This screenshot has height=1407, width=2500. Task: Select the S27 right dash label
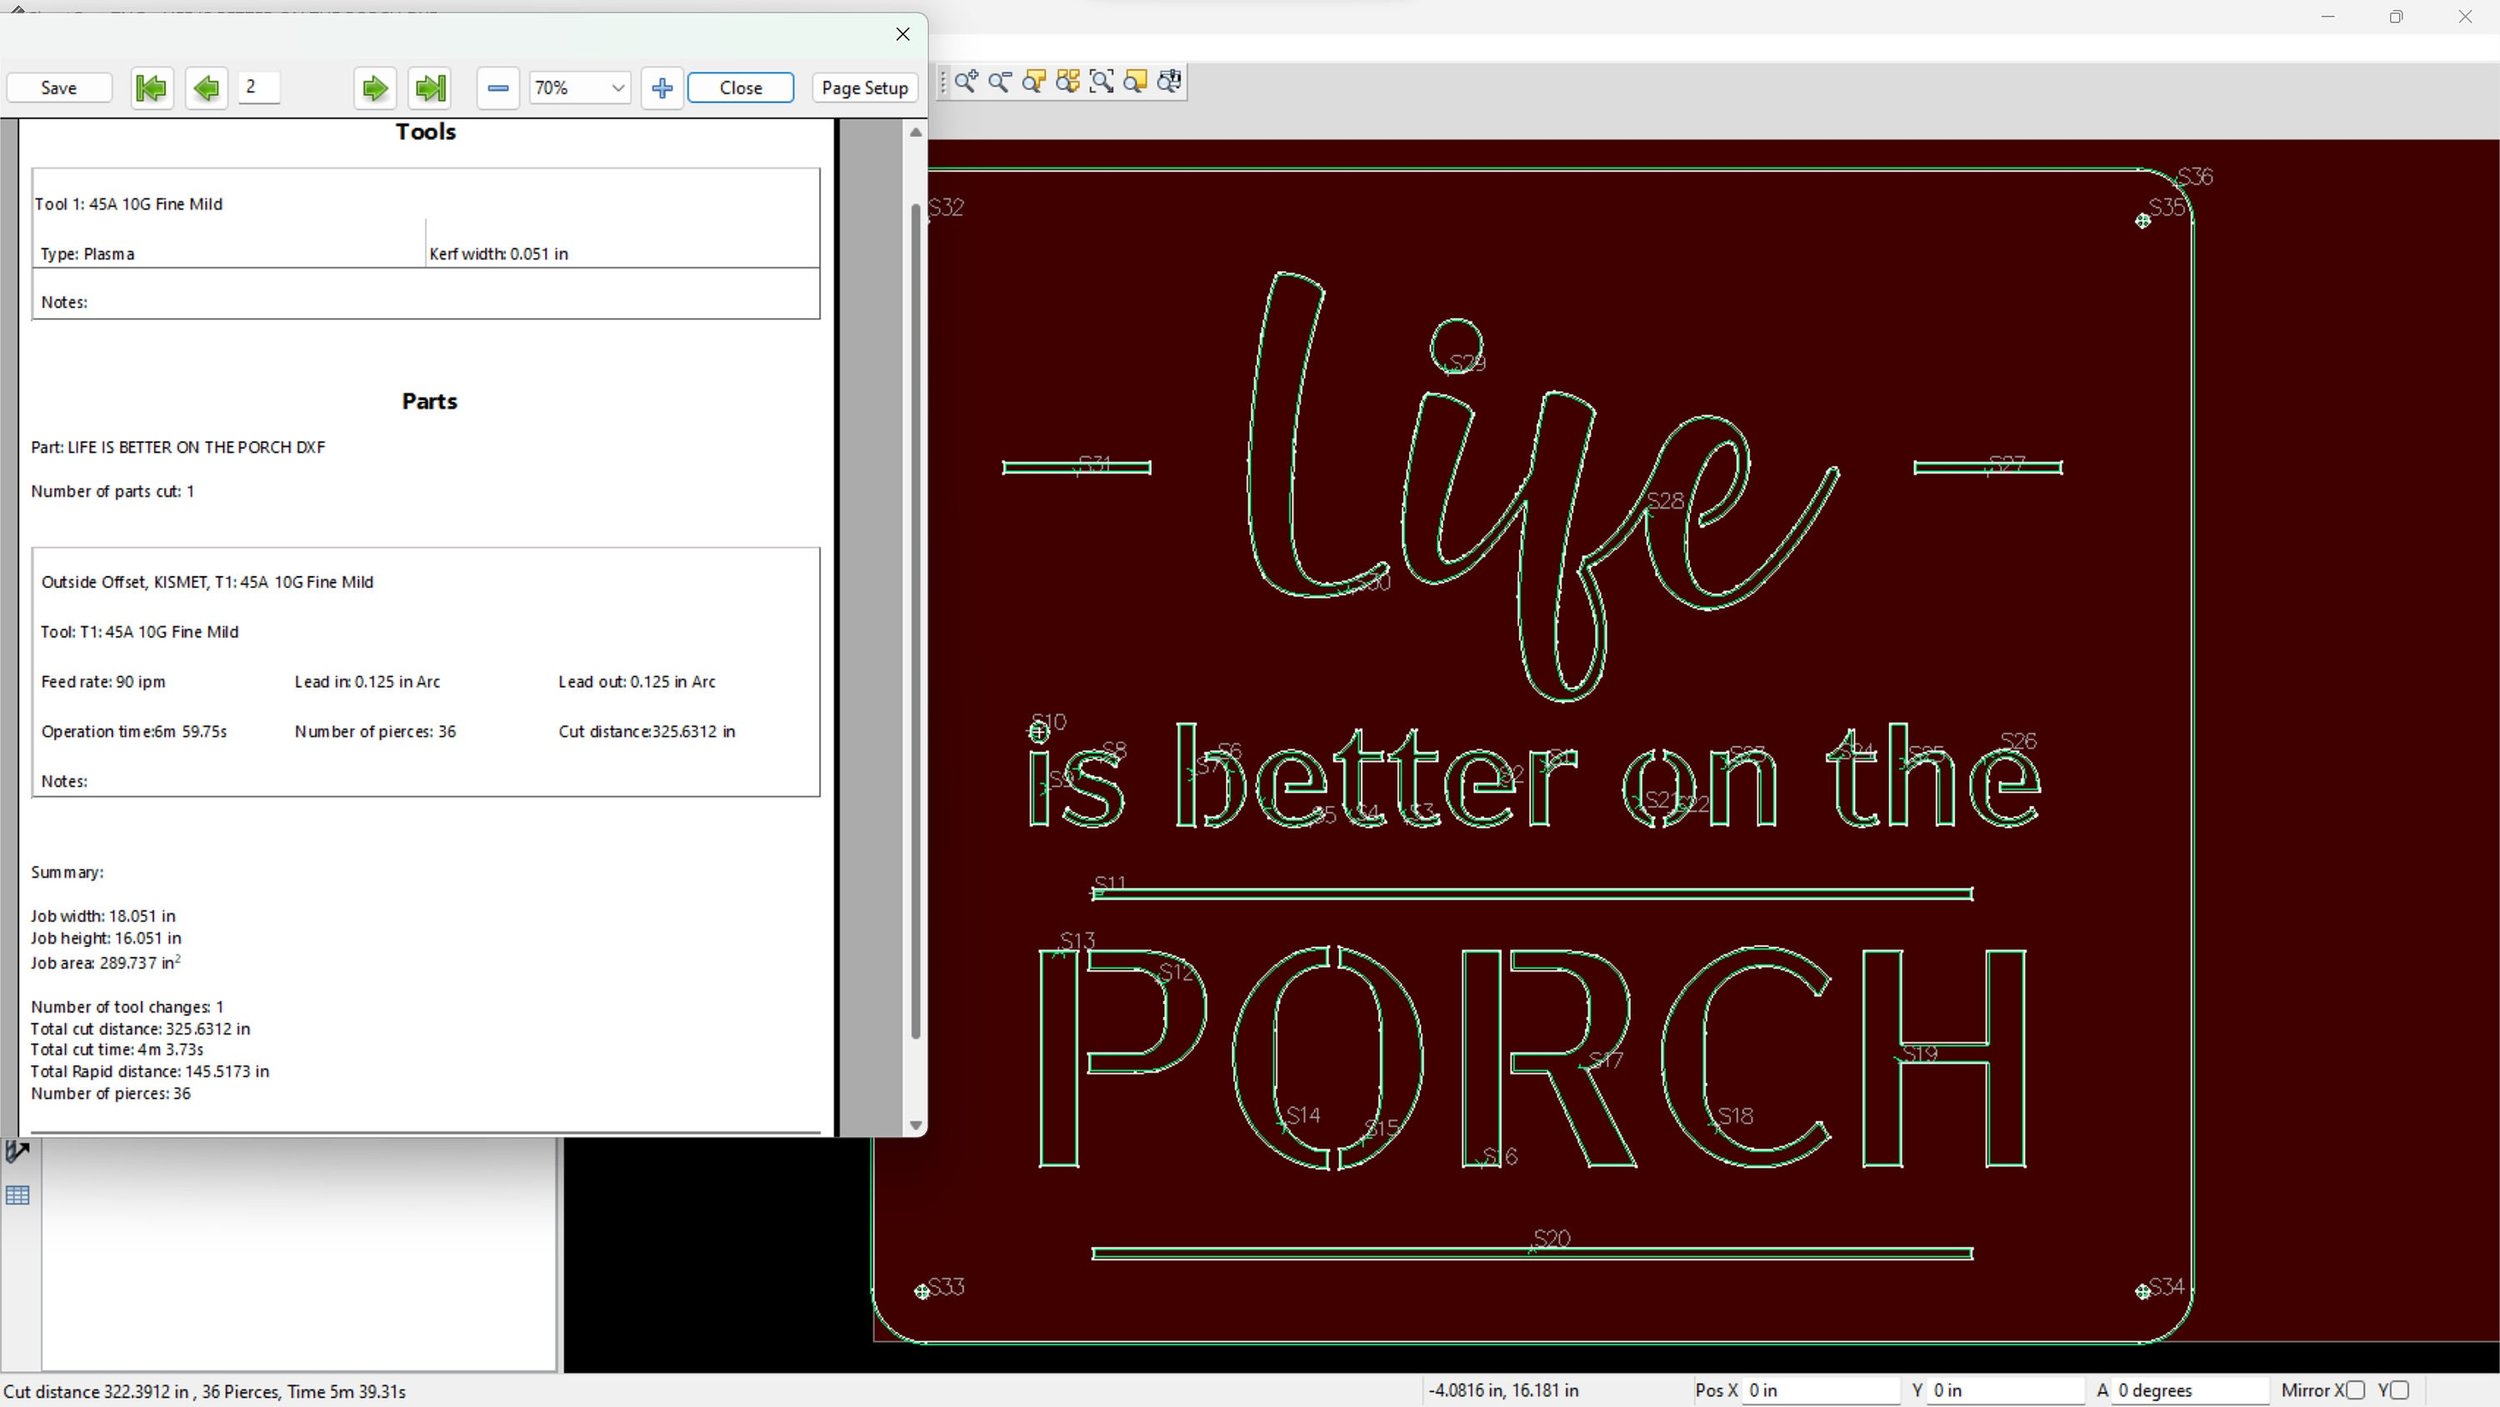[x=2007, y=464]
